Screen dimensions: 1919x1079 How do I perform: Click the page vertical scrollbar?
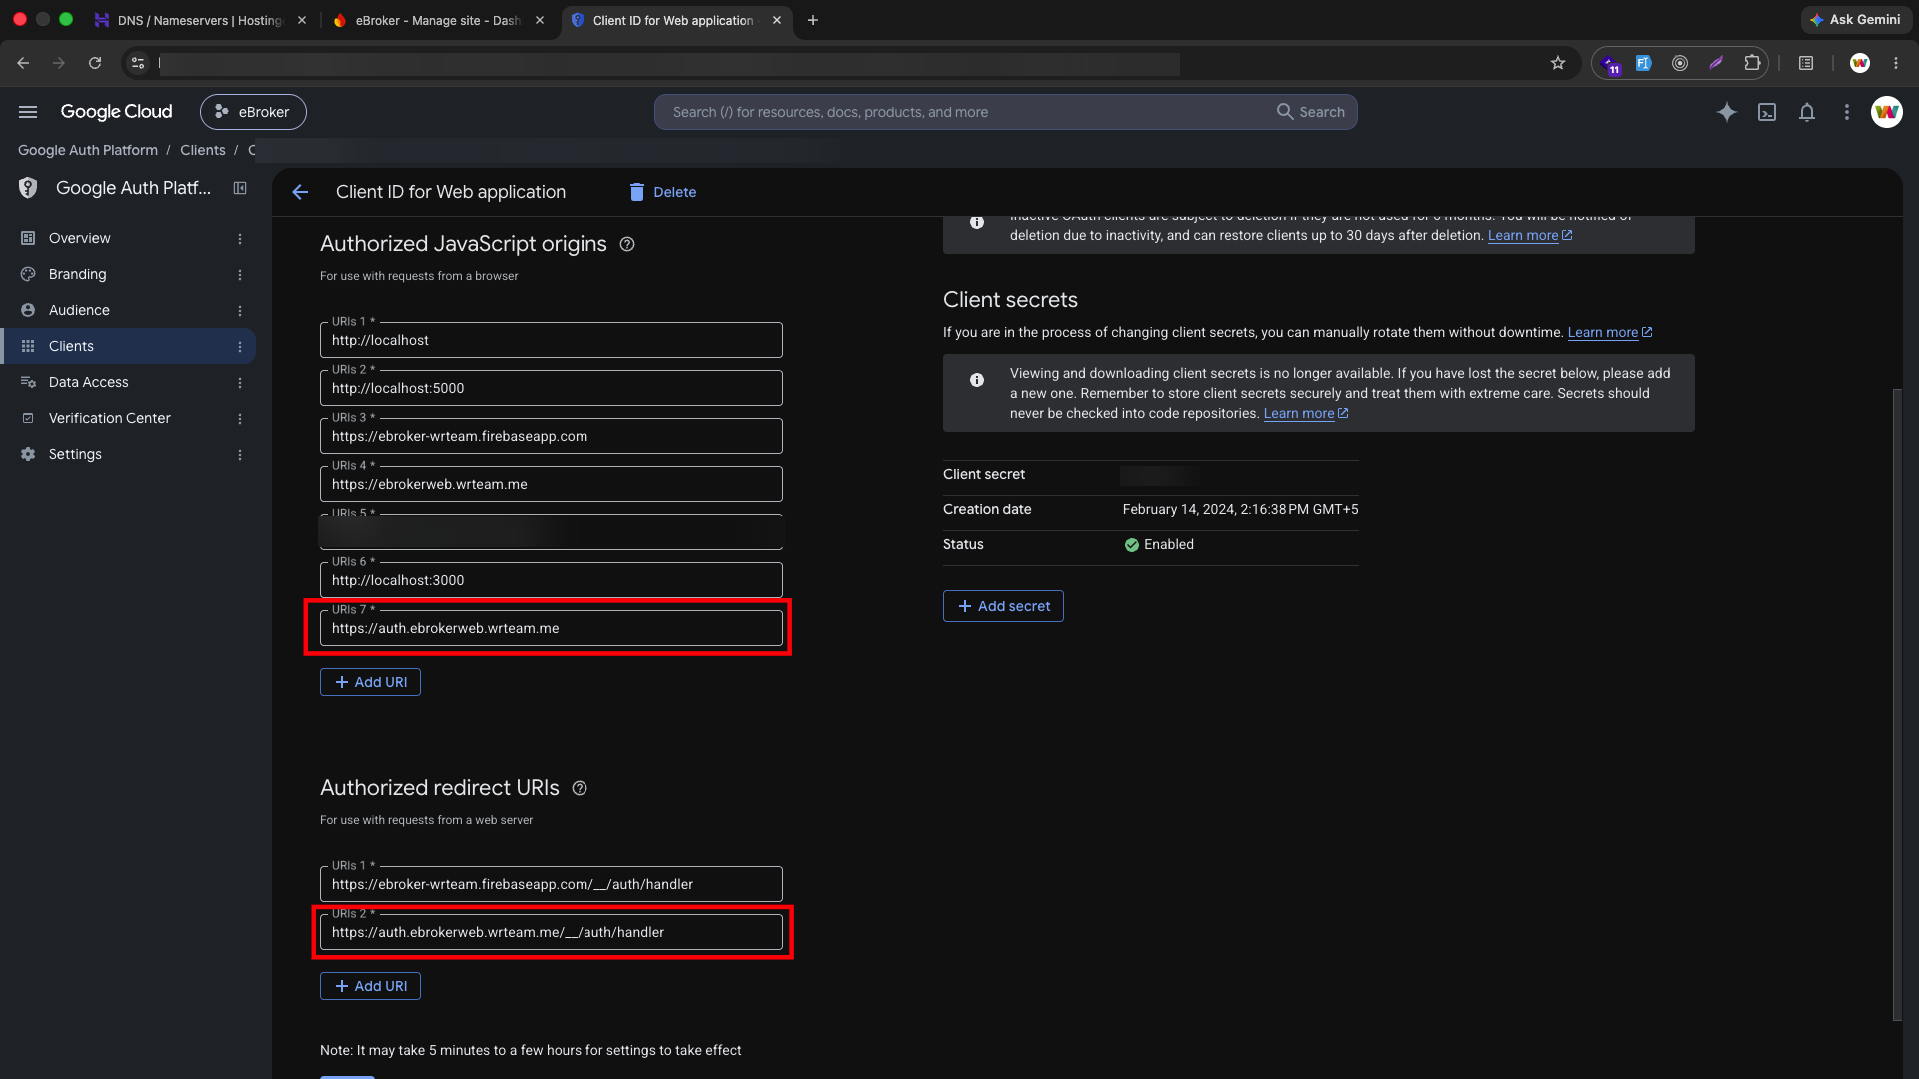click(1897, 705)
